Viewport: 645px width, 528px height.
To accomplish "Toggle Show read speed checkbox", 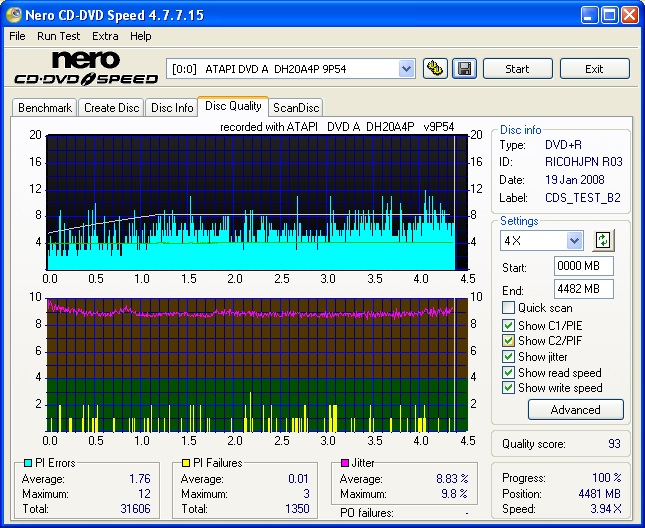I will point(508,373).
